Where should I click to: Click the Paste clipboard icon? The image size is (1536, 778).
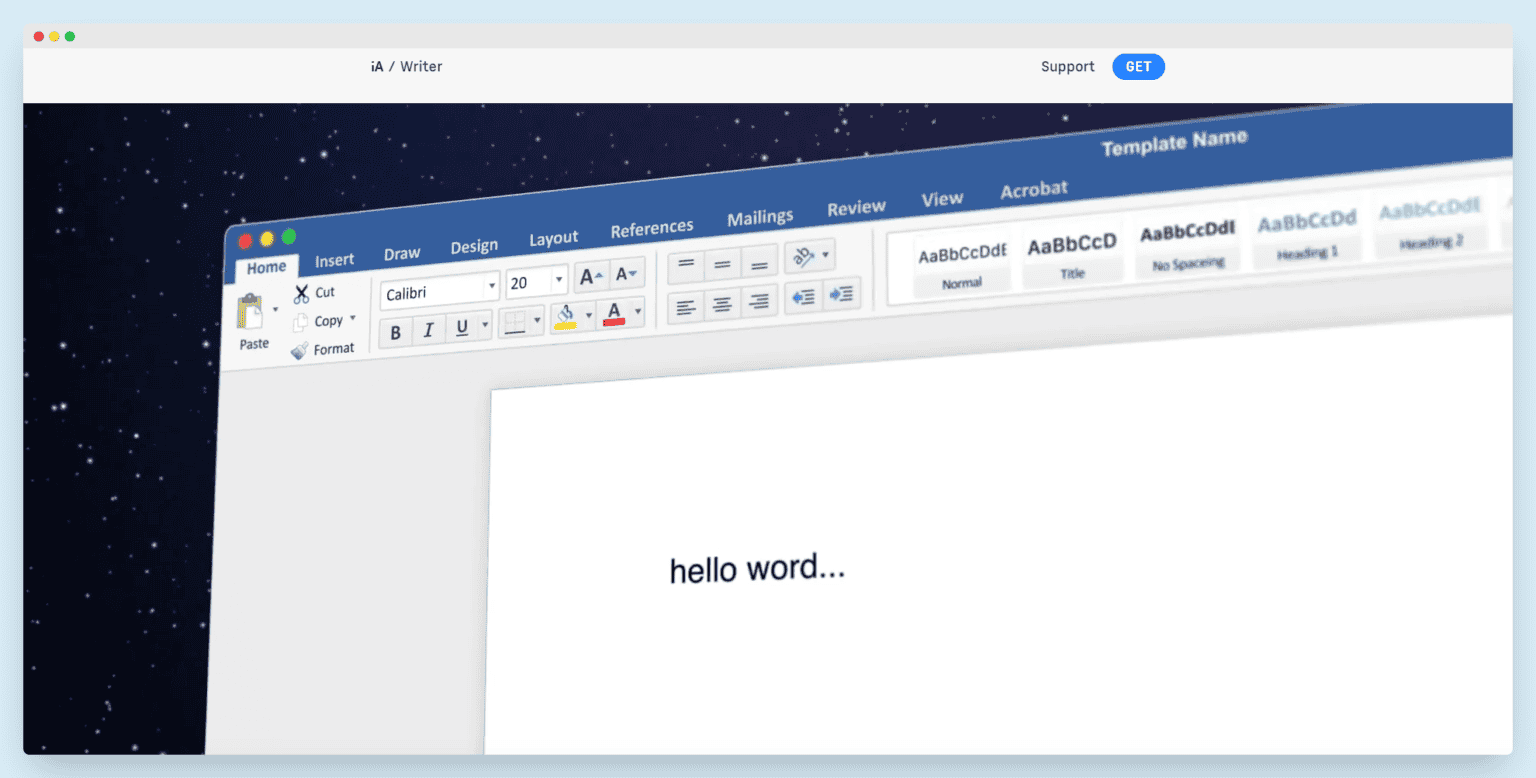[249, 312]
